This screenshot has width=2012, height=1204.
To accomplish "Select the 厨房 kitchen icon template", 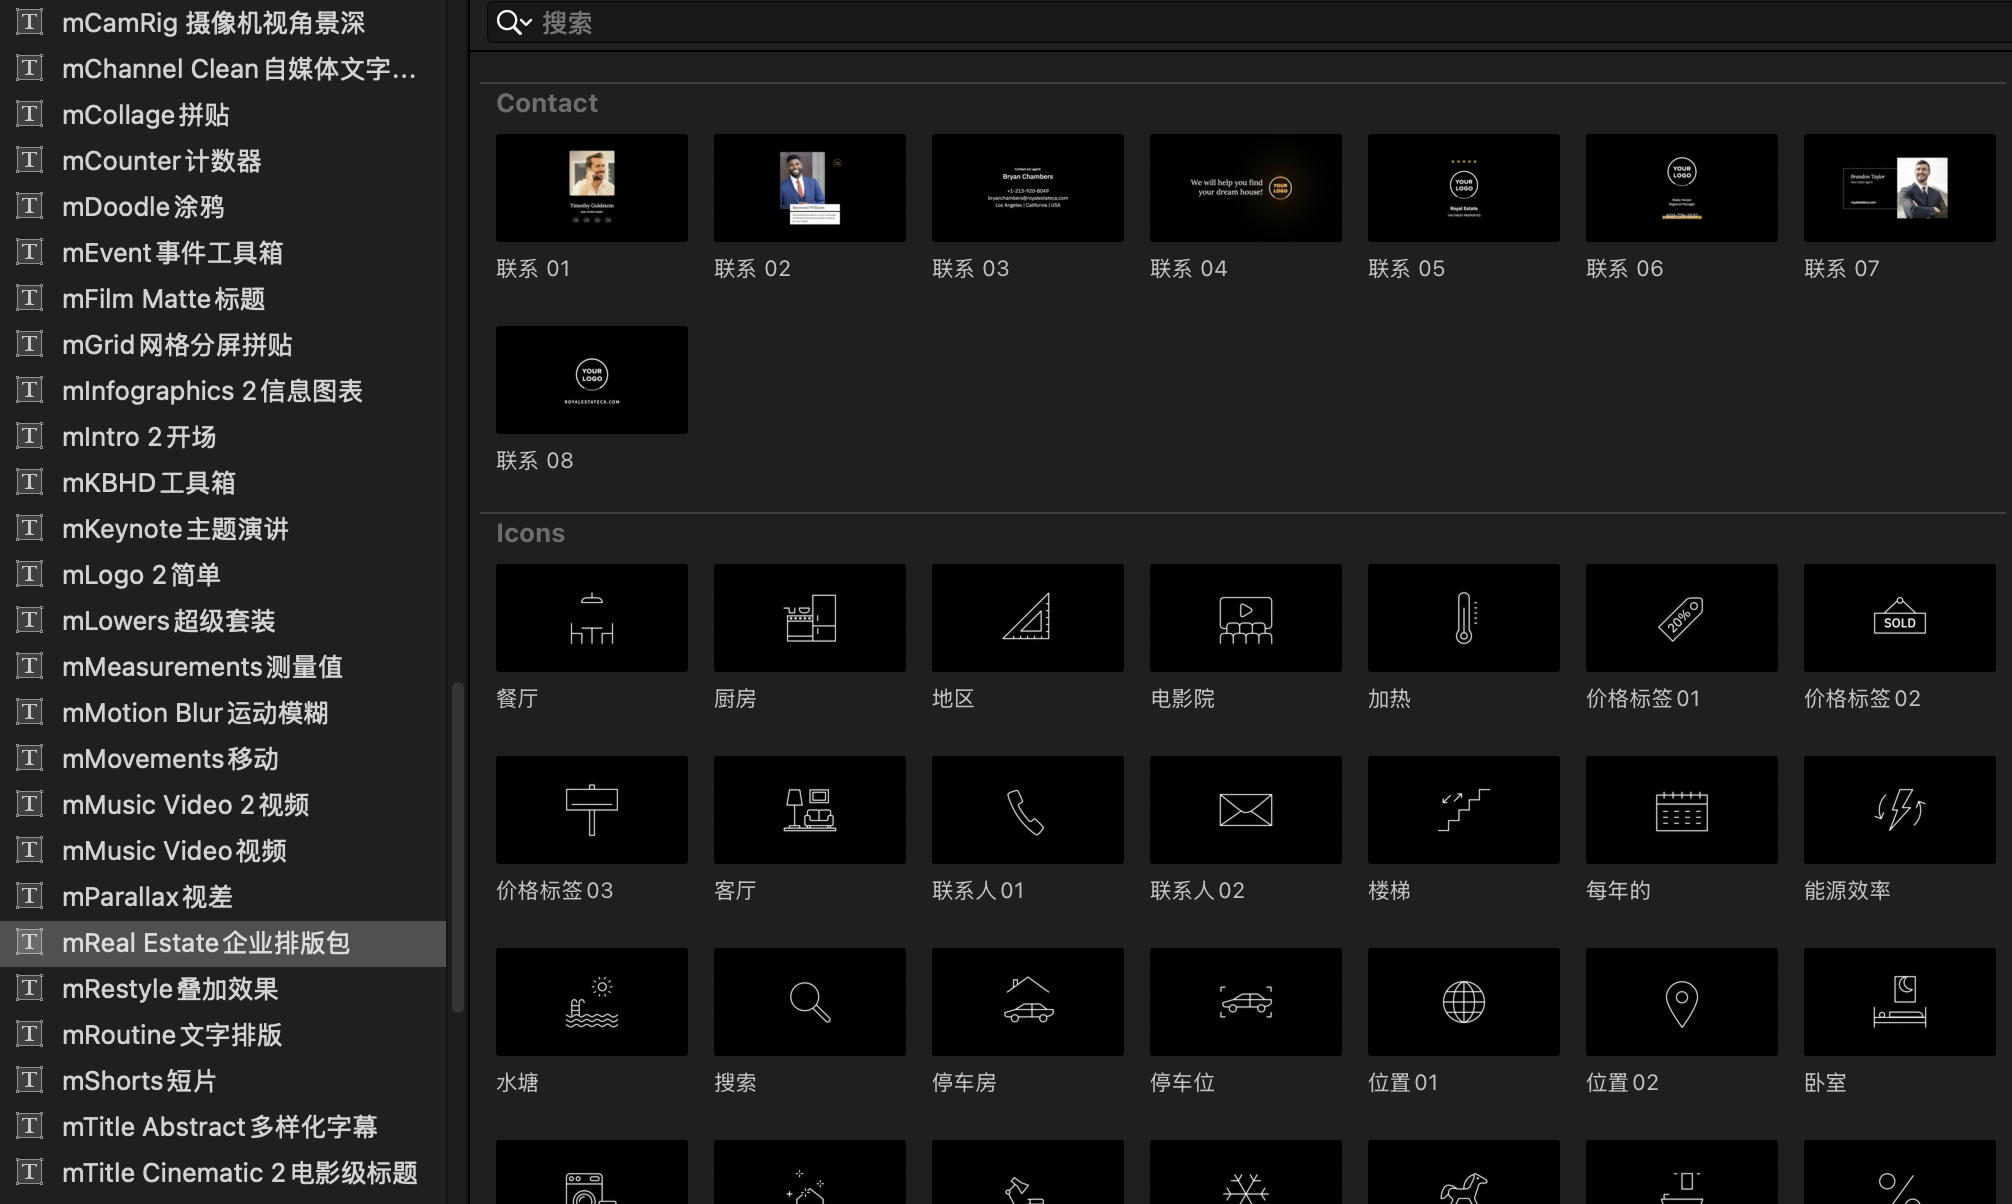I will 810,618.
